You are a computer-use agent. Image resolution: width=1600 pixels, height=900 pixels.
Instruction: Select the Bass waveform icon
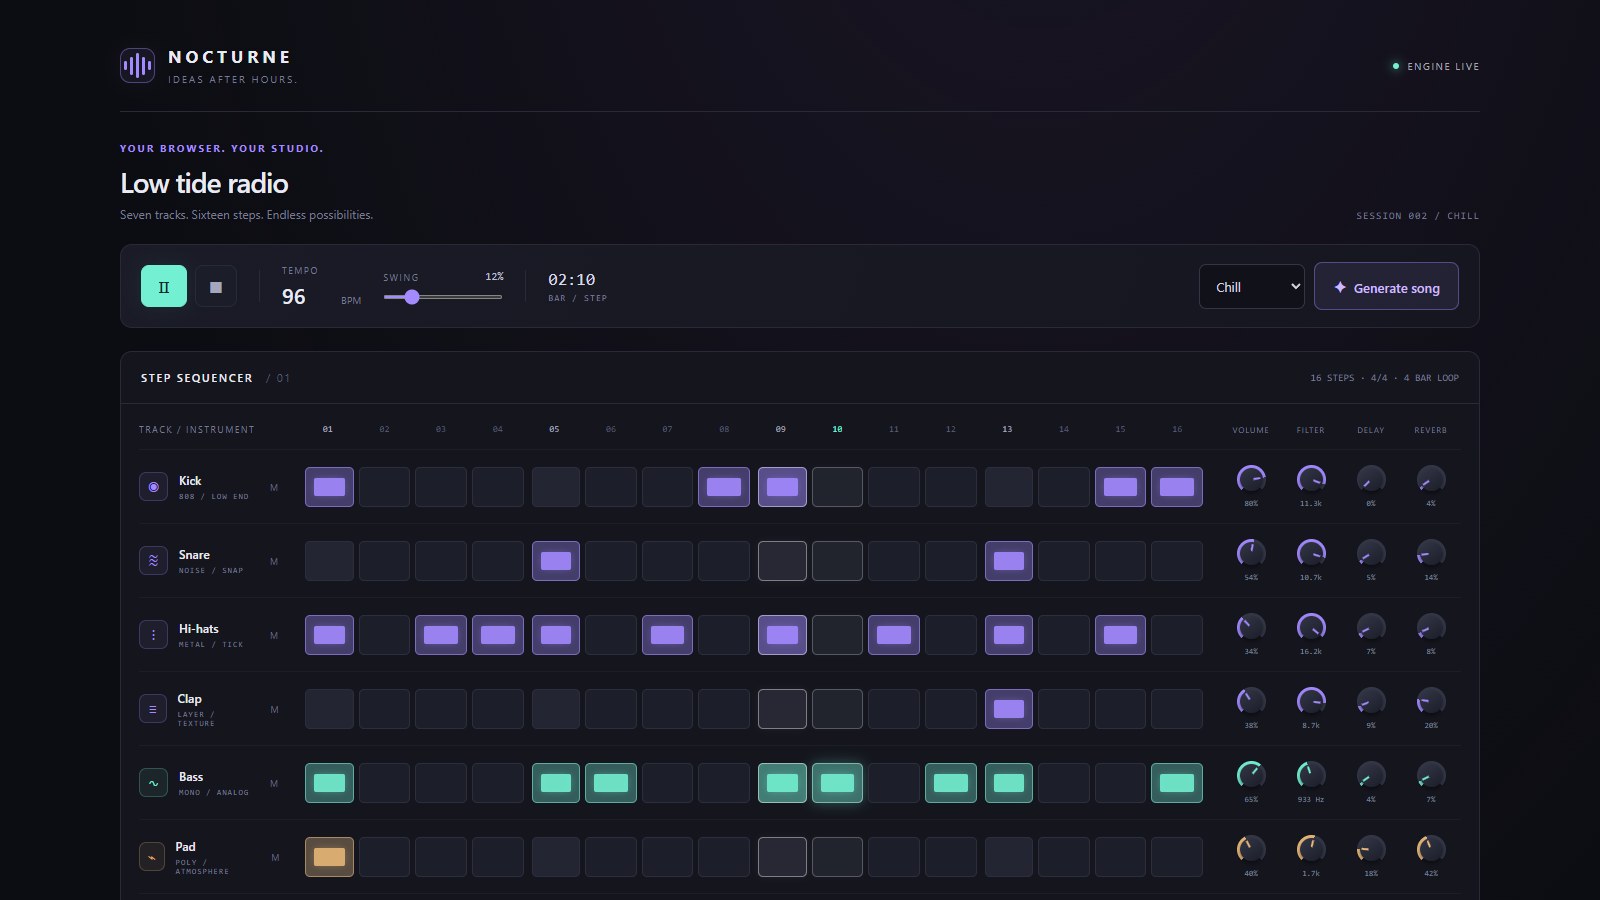pyautogui.click(x=153, y=783)
